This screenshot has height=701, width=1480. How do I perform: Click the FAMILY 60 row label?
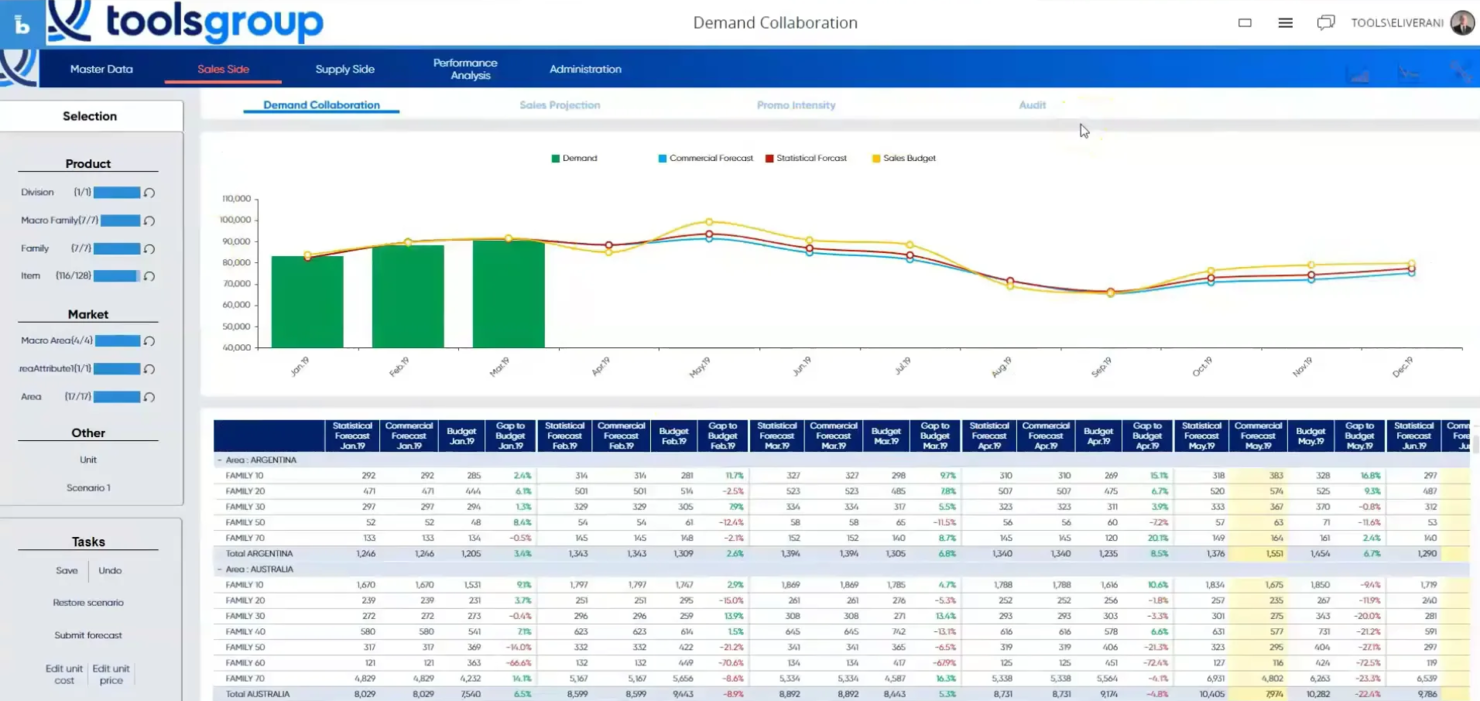point(245,663)
